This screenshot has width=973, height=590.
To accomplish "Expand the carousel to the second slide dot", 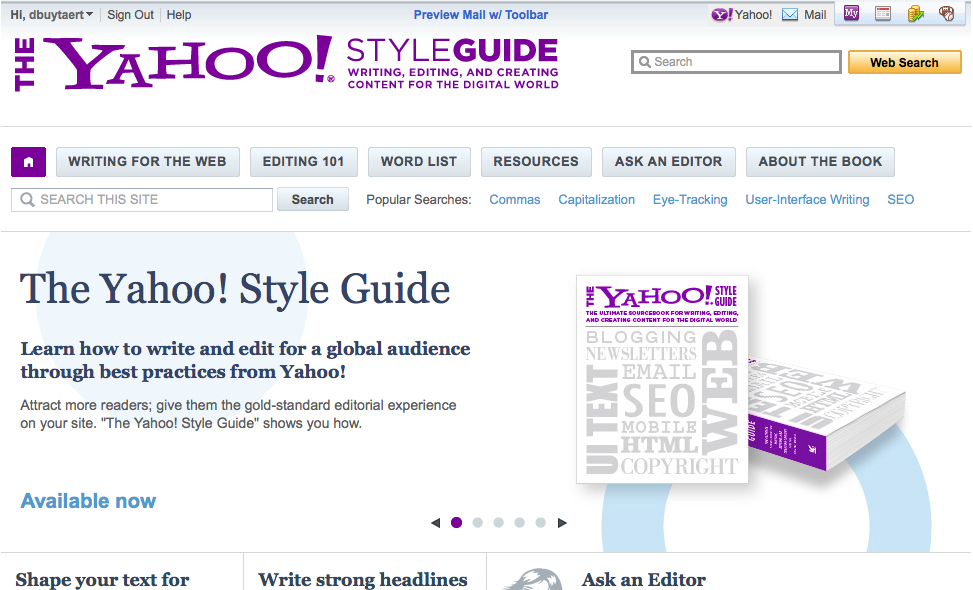I will click(x=477, y=522).
